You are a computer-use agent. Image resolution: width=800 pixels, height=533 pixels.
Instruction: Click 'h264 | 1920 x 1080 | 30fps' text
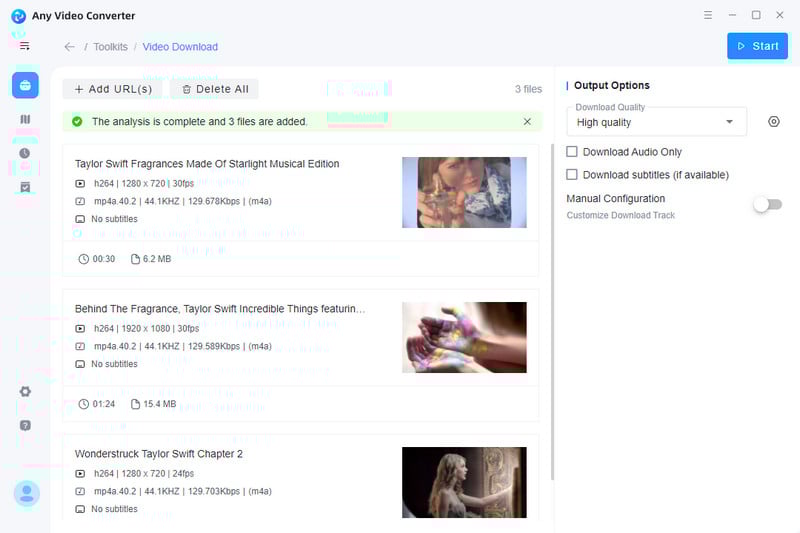click(x=146, y=328)
